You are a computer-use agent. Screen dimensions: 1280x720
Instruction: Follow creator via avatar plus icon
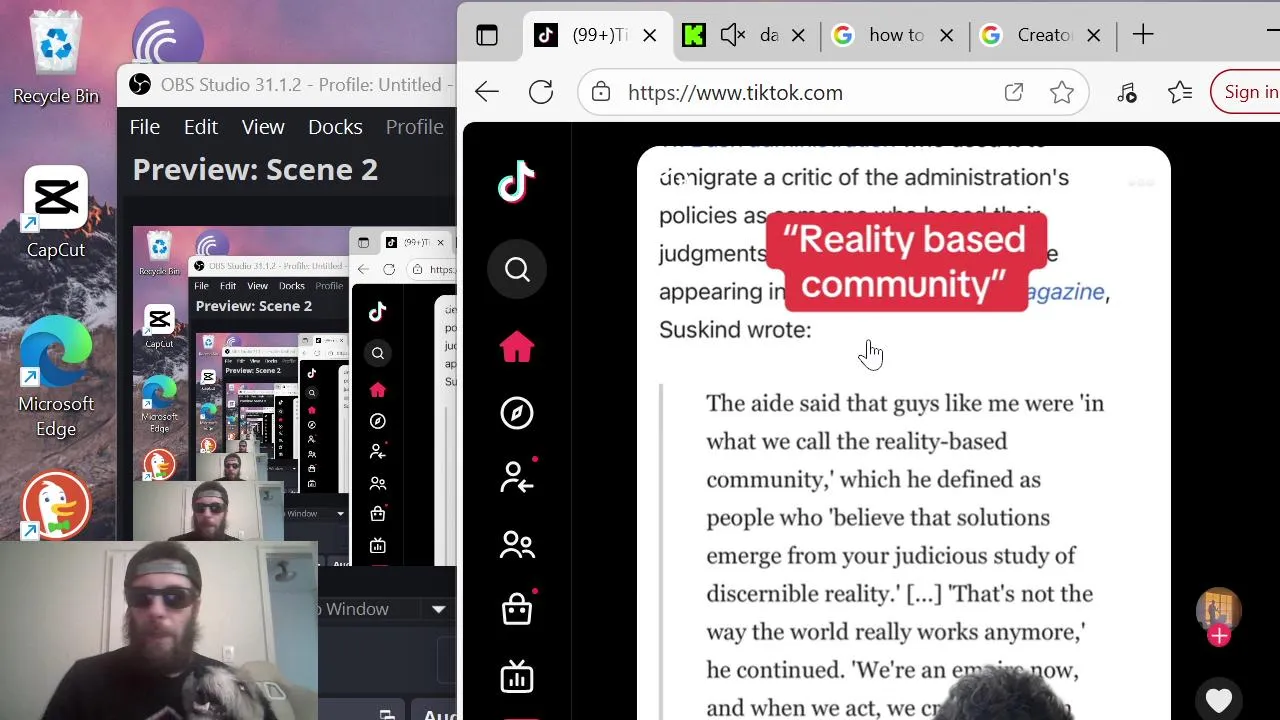click(x=1218, y=636)
